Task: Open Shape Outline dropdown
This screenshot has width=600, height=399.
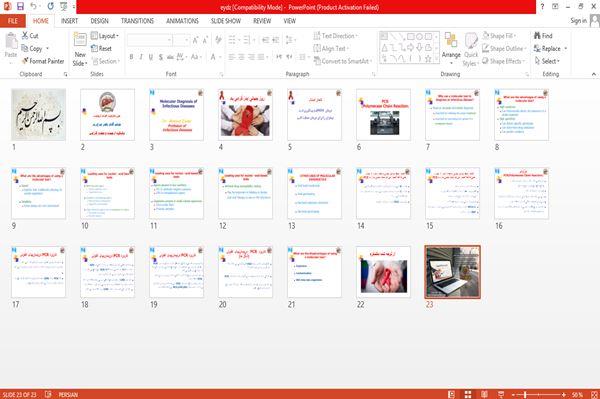Action: 504,49
